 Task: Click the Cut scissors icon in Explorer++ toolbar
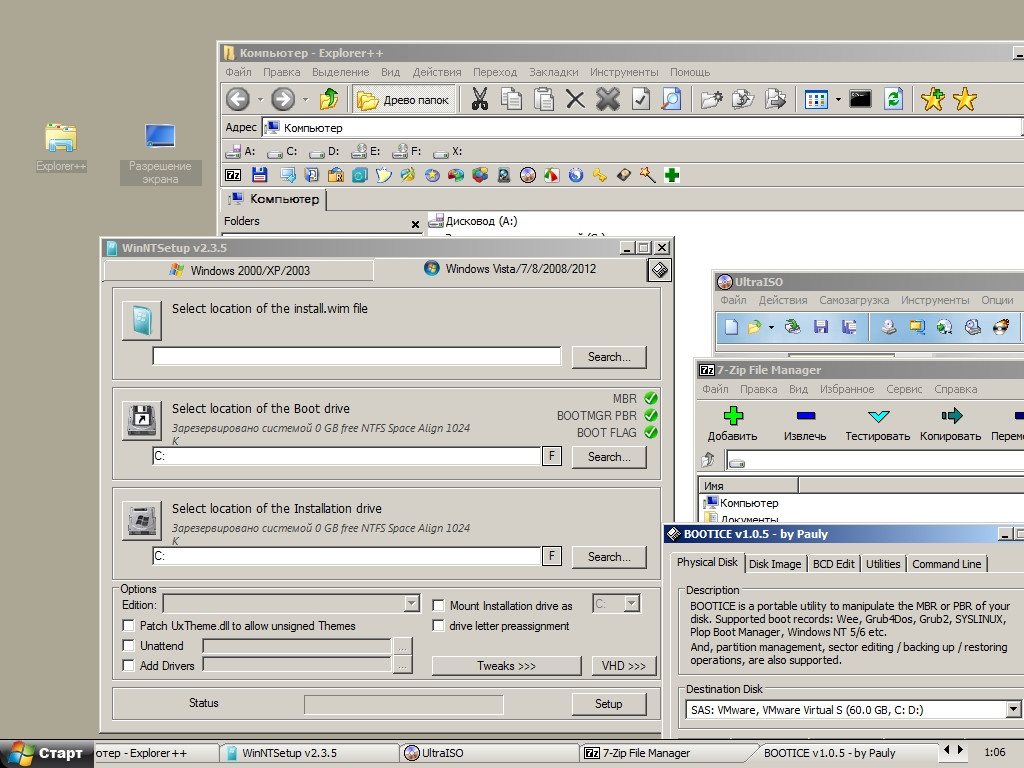pos(479,99)
